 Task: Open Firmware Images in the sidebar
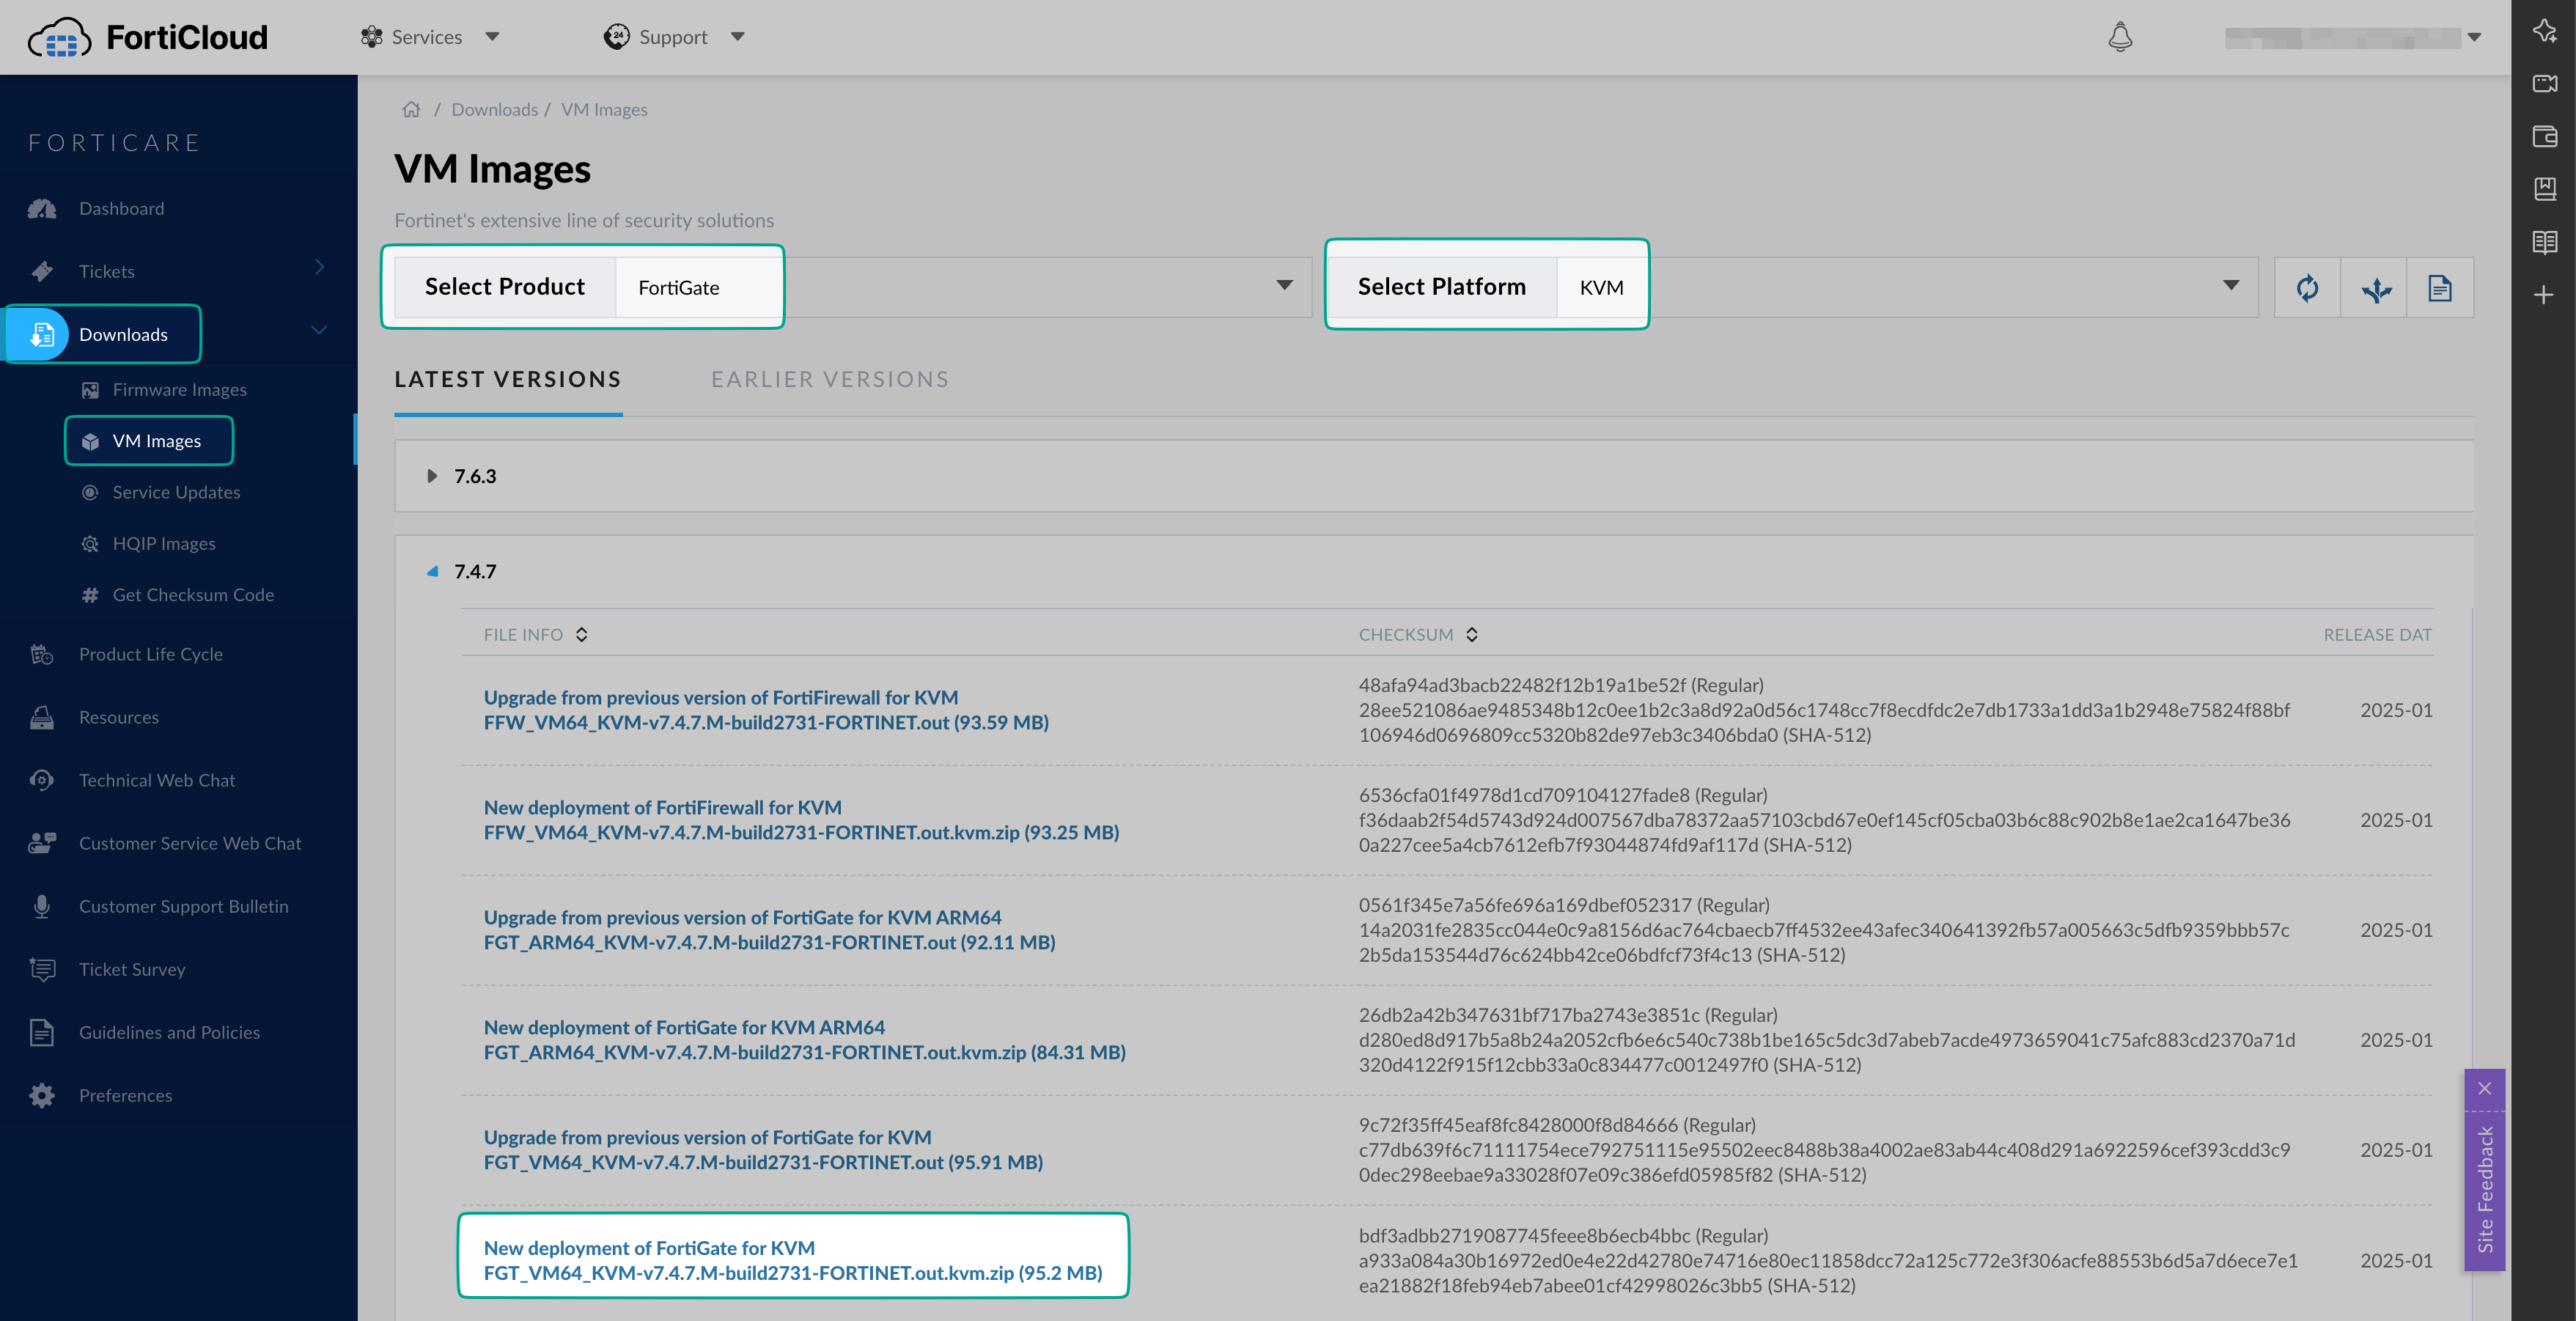click(x=179, y=390)
